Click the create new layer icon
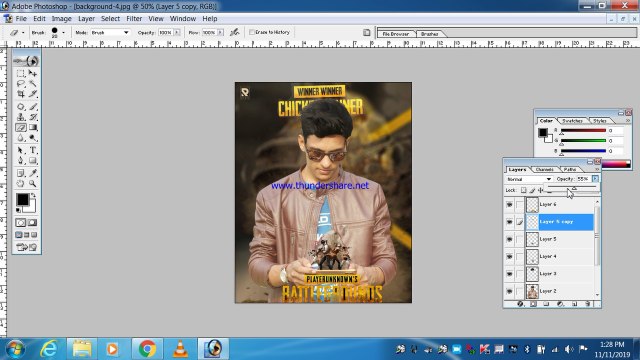The image size is (640, 360). point(574,304)
